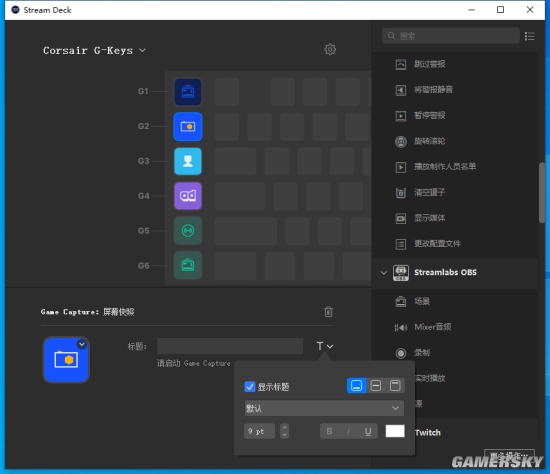Screen dimensions: 550x474
Task: Toggle bold title formatting
Action: (329, 431)
